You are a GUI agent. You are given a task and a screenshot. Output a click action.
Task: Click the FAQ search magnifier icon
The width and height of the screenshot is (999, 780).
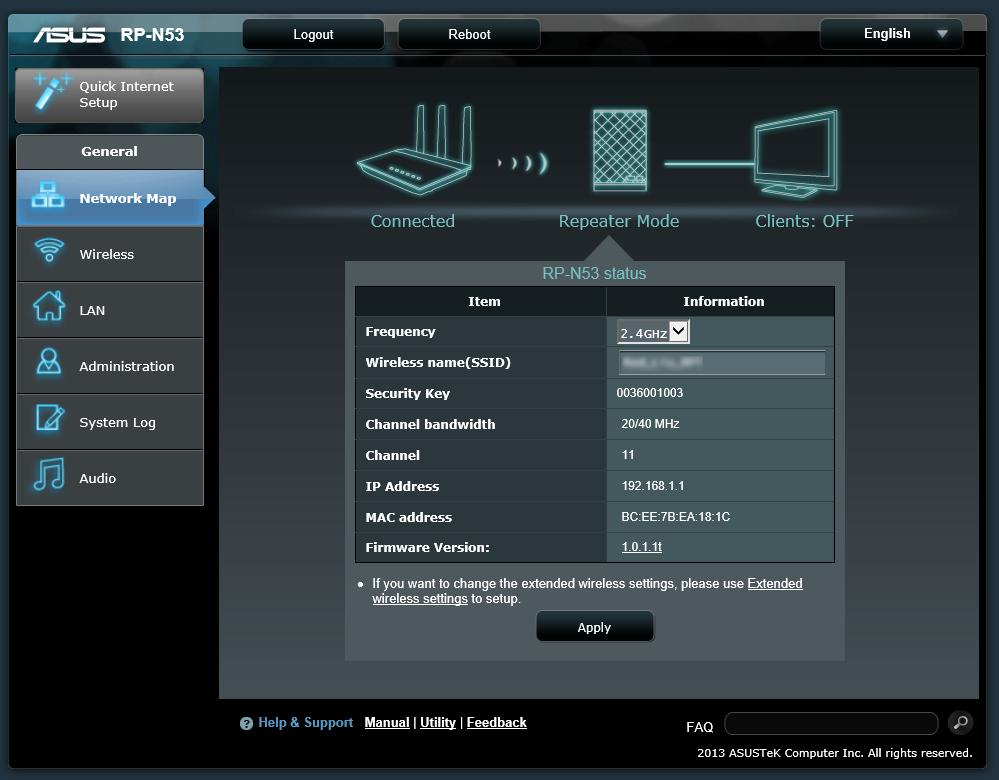pyautogui.click(x=960, y=723)
